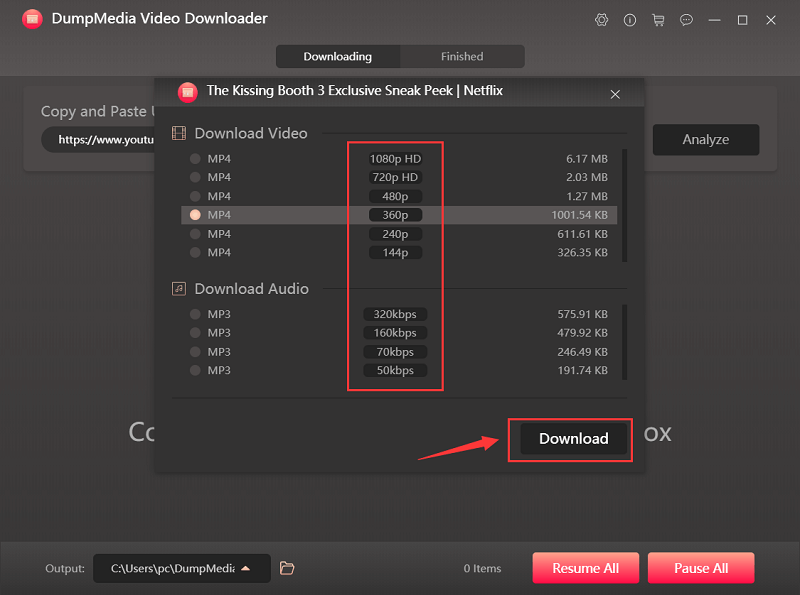
Task: Click the 1080p HD quality label
Action: [x=395, y=159]
